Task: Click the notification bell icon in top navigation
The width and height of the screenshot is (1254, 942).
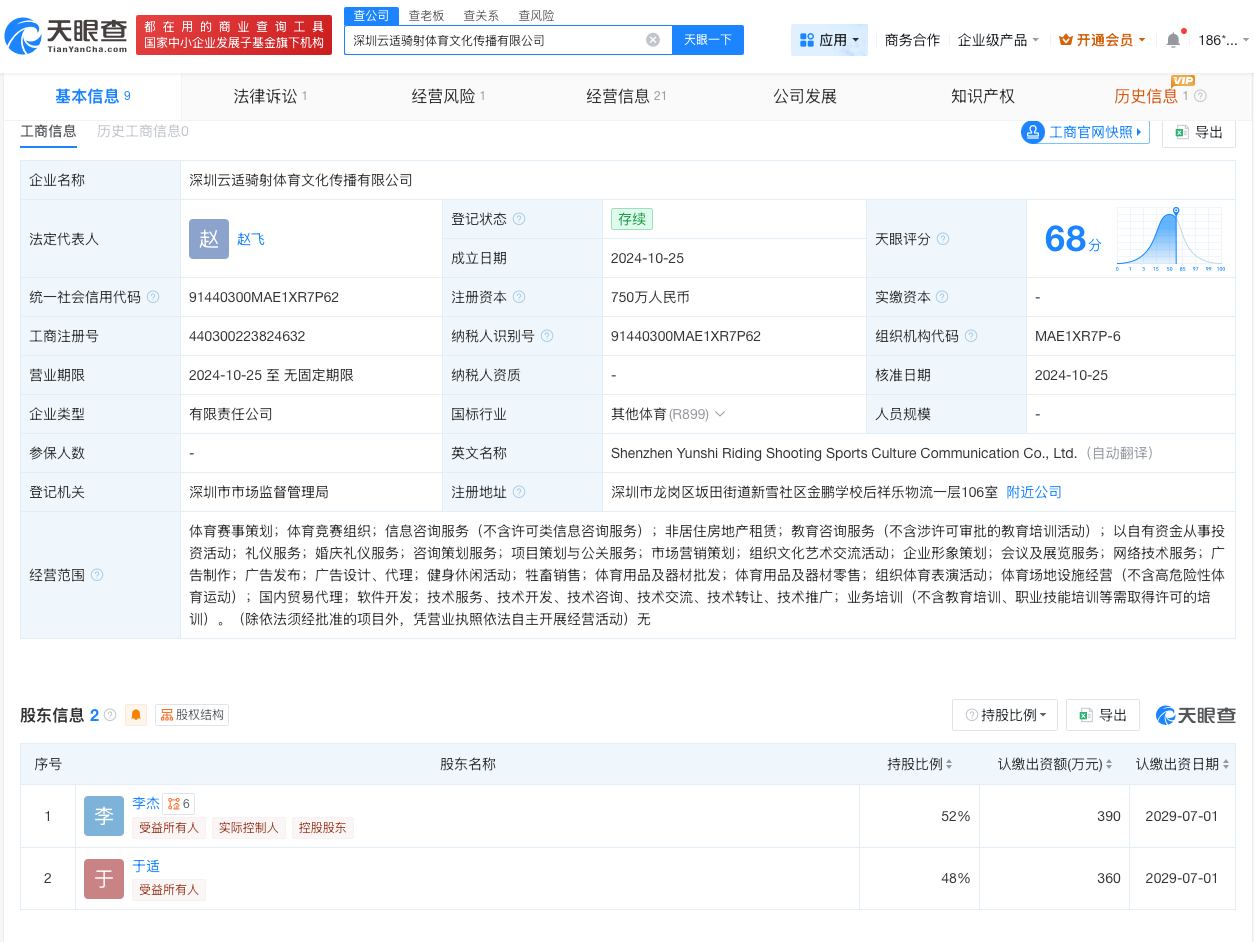Action: pos(1172,39)
